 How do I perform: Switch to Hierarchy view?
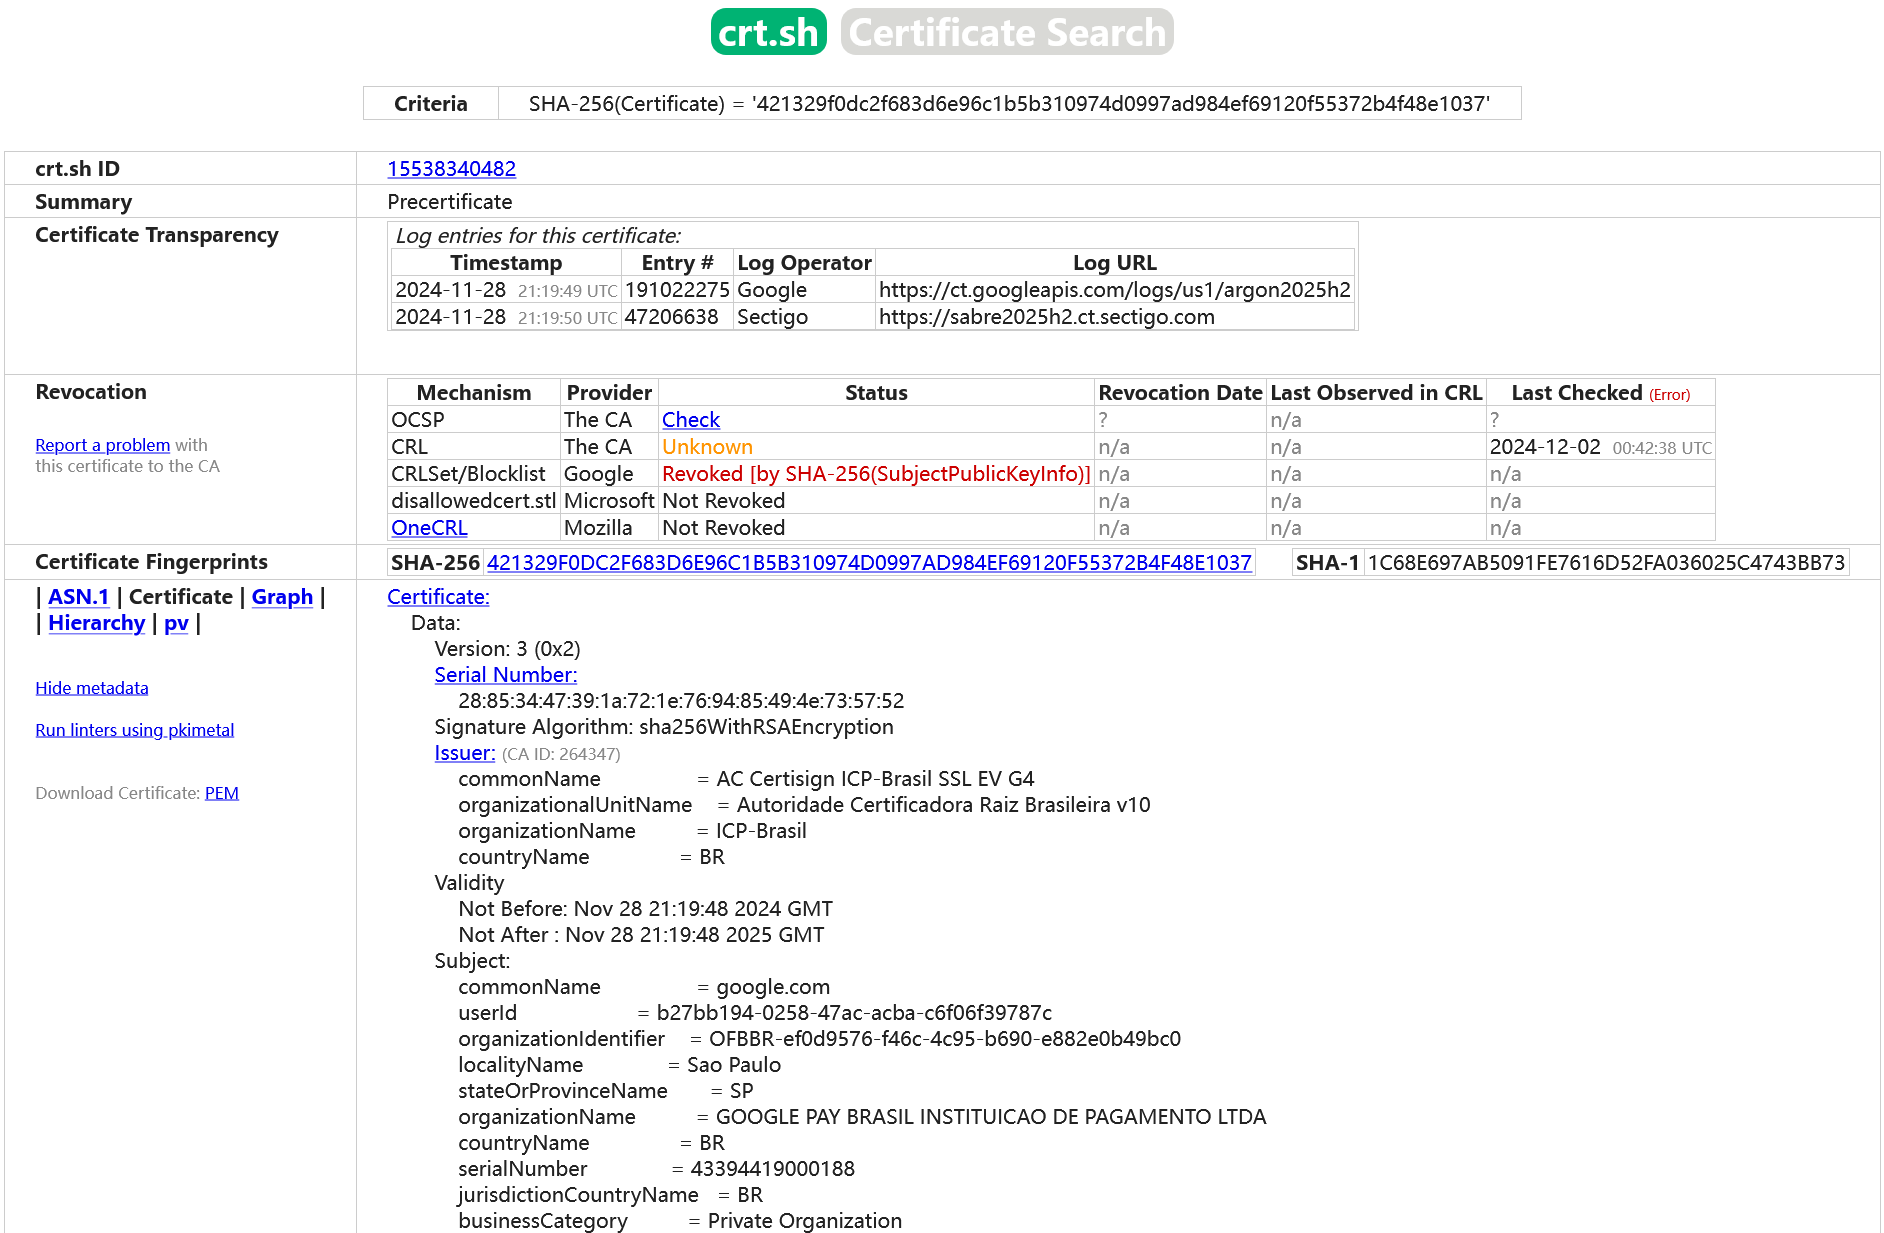[96, 623]
